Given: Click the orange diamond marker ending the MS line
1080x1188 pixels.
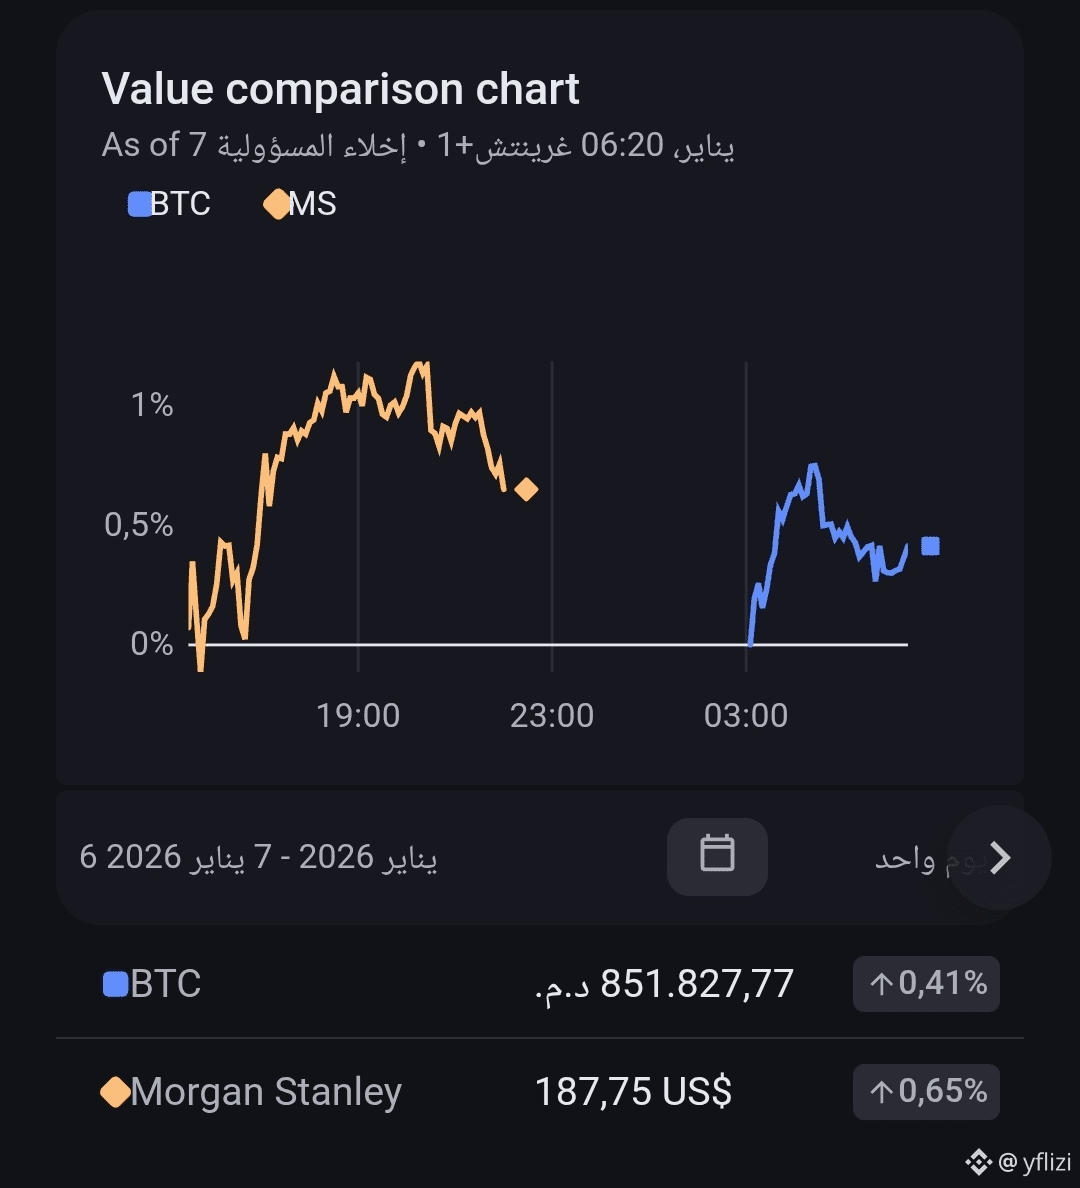Looking at the screenshot, I should (x=526, y=489).
